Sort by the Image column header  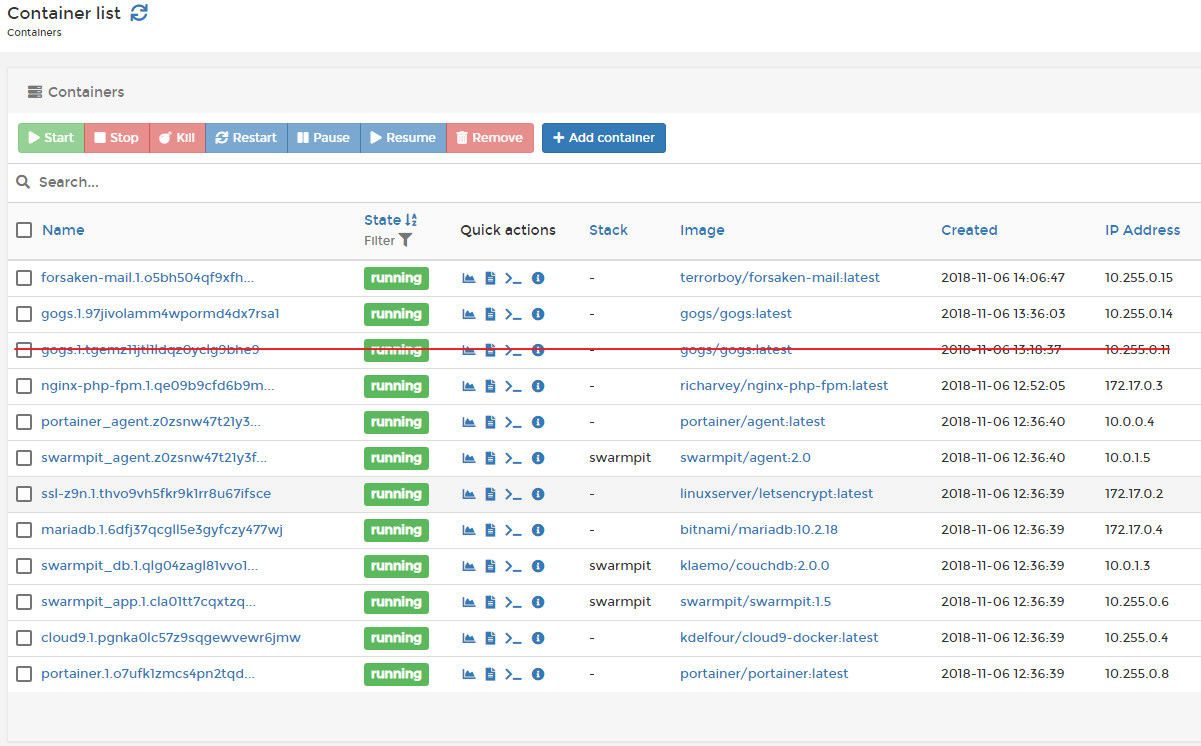tap(702, 230)
